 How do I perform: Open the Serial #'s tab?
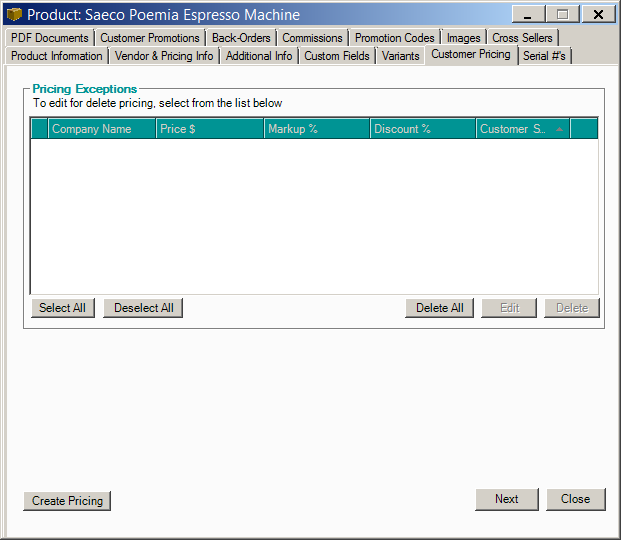(x=544, y=56)
